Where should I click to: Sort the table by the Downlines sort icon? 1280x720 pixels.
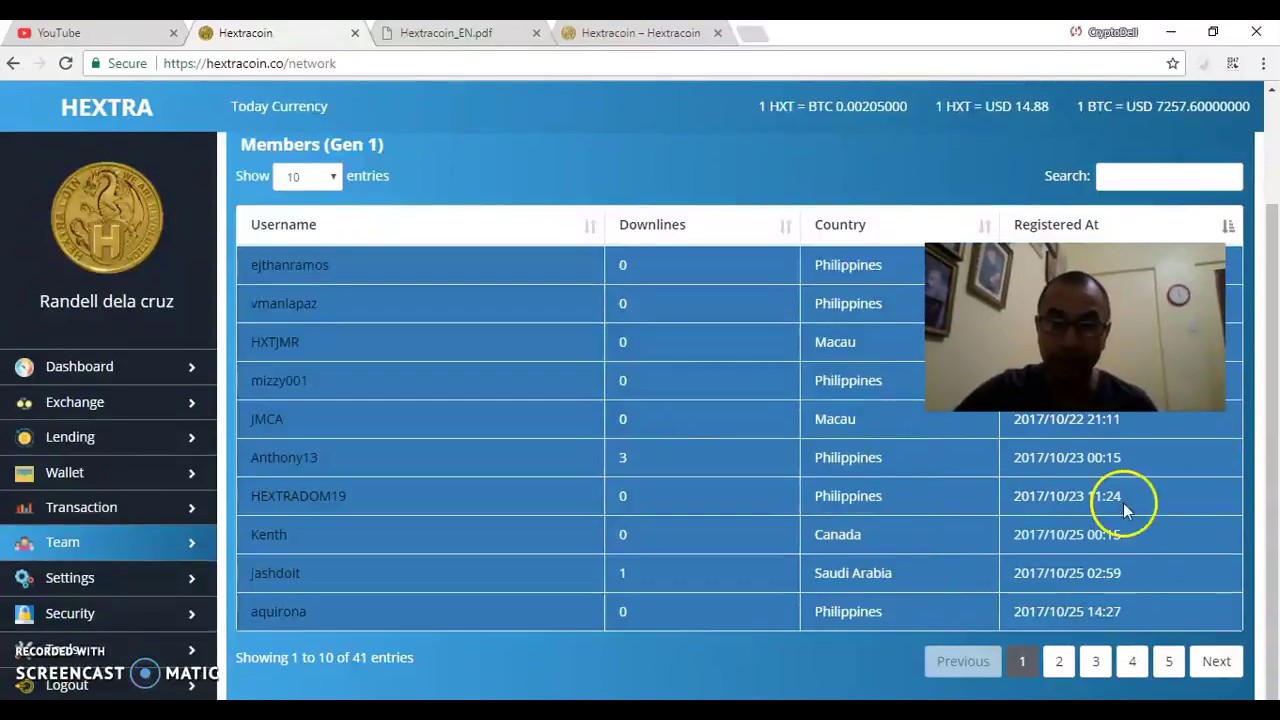pyautogui.click(x=786, y=226)
